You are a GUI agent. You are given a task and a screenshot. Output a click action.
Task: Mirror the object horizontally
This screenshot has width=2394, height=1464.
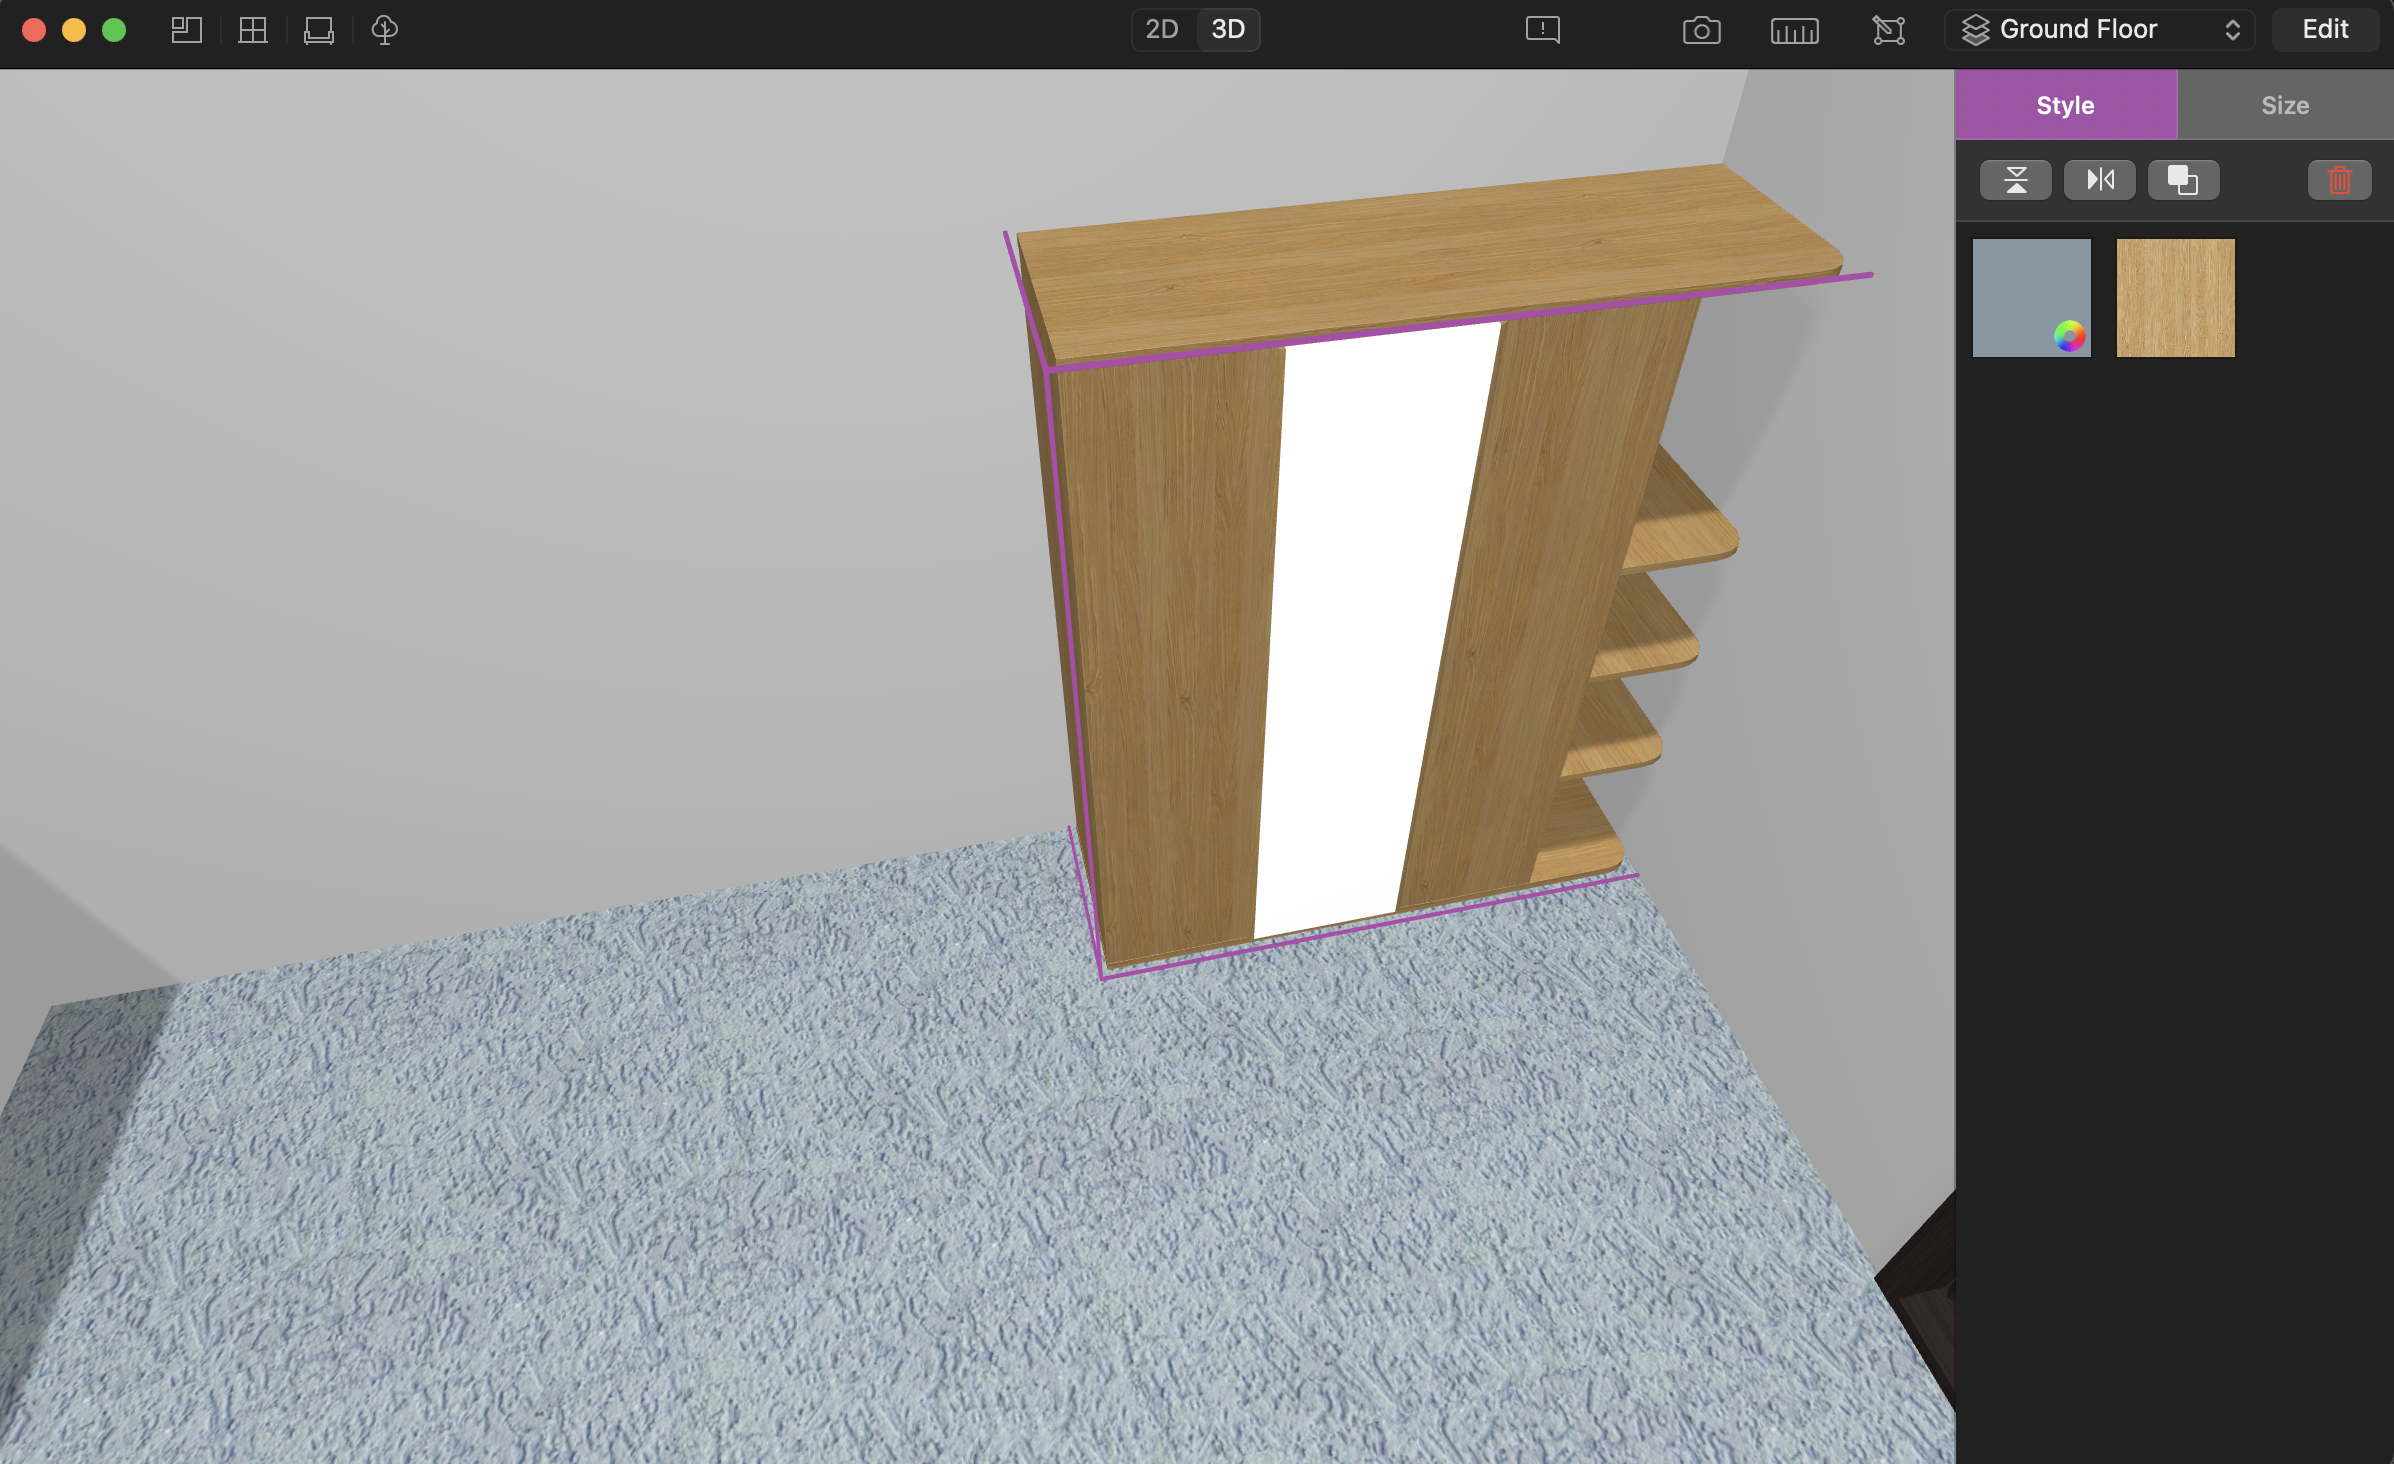pyautogui.click(x=2099, y=180)
